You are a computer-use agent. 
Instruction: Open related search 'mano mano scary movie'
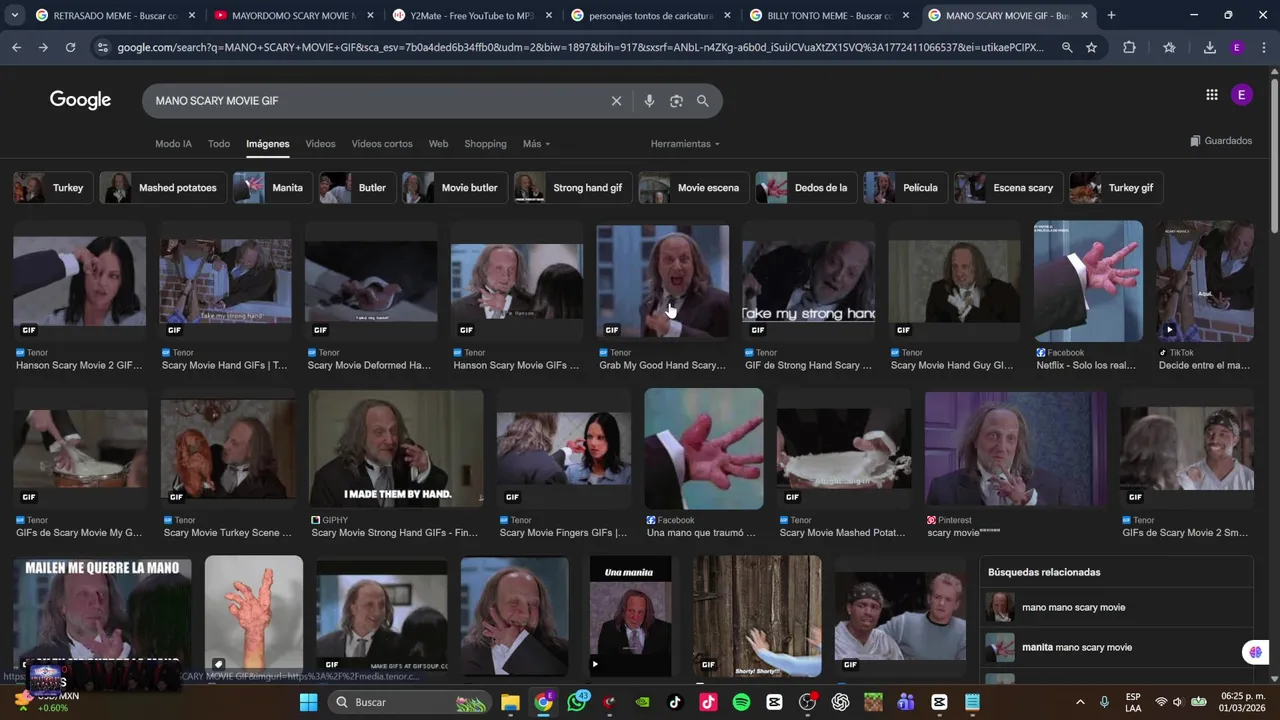(1115, 607)
